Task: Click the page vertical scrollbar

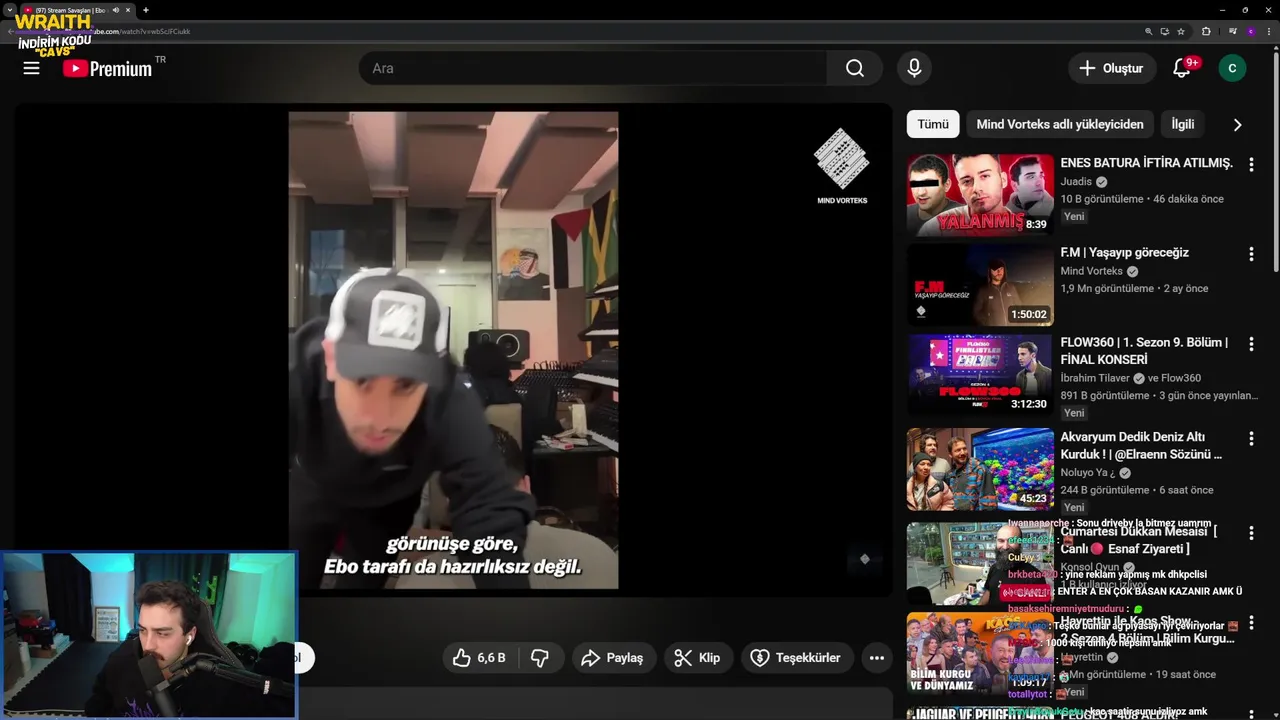Action: point(1276,160)
